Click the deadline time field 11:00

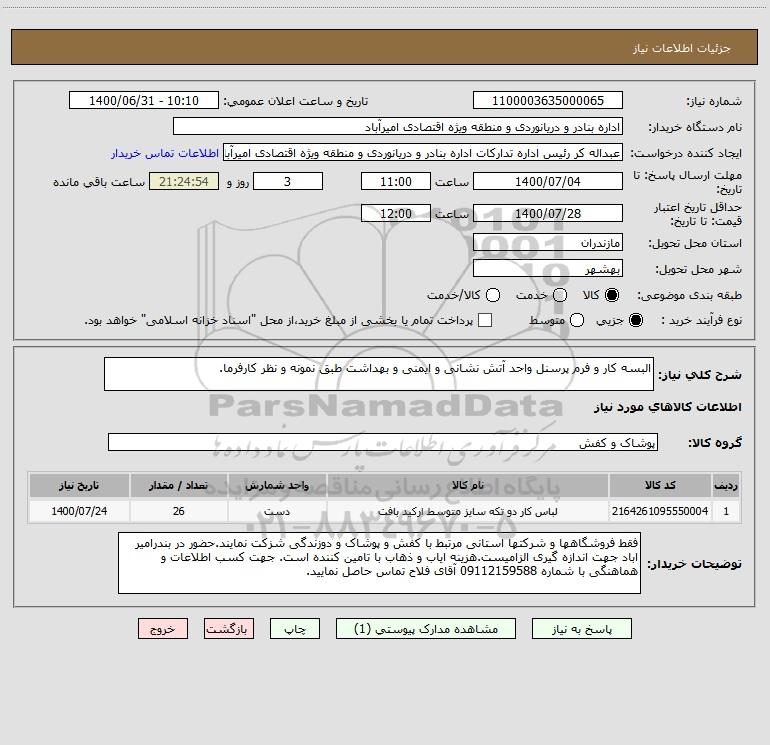tap(396, 181)
